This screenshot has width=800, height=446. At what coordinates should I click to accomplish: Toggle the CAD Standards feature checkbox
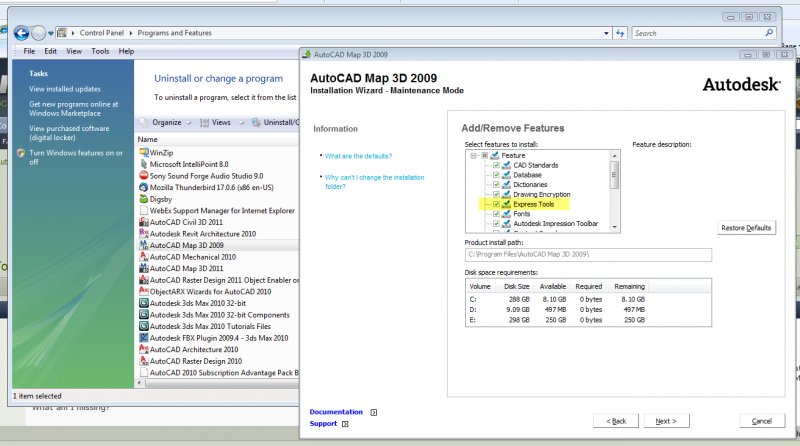click(496, 165)
